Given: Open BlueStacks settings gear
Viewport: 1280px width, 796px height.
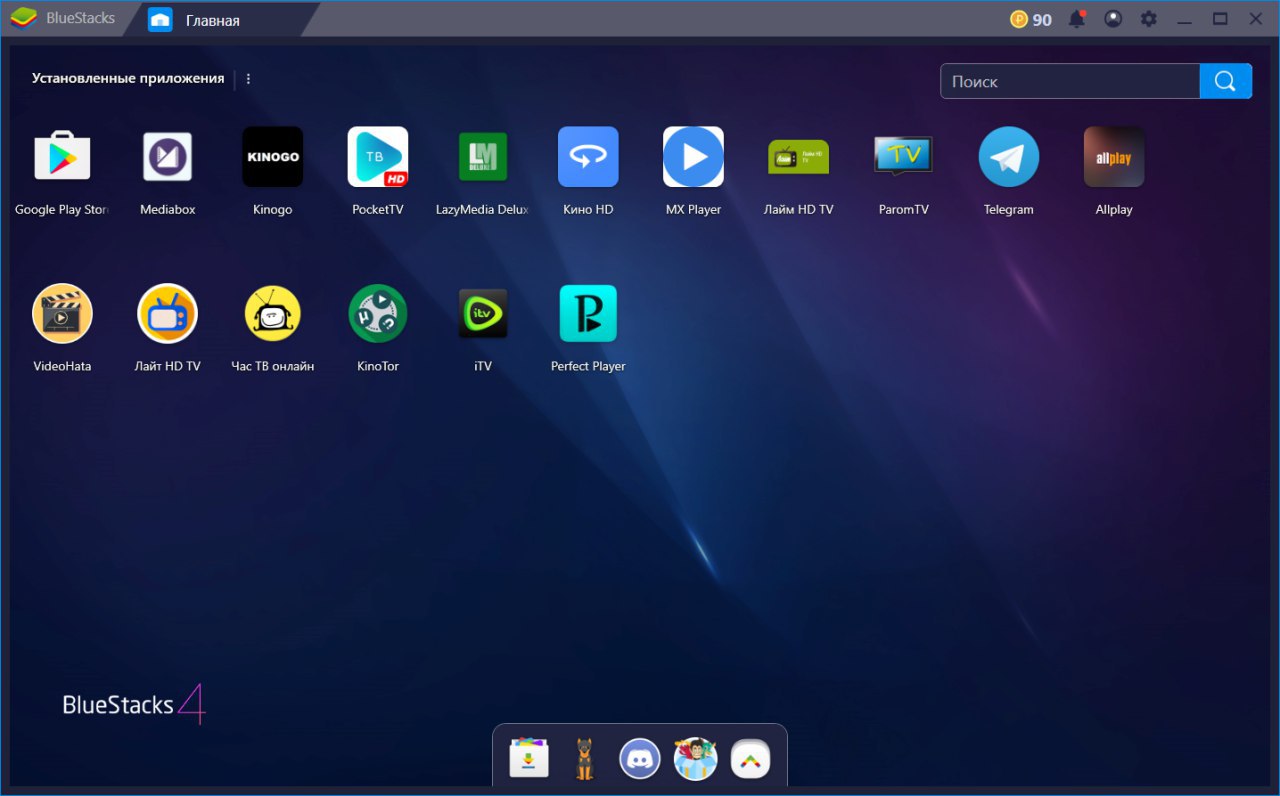Looking at the screenshot, I should (x=1149, y=19).
